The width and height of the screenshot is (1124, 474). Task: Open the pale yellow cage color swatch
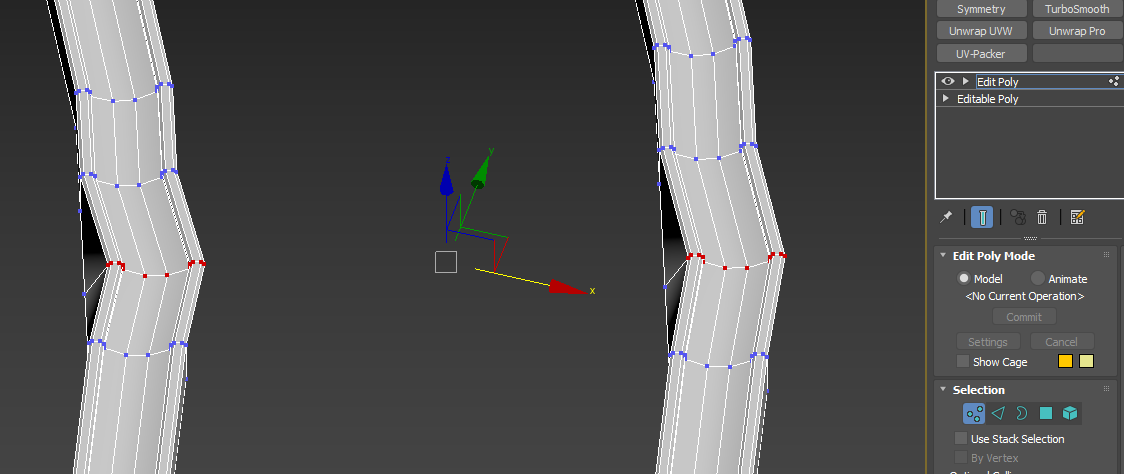1086,361
